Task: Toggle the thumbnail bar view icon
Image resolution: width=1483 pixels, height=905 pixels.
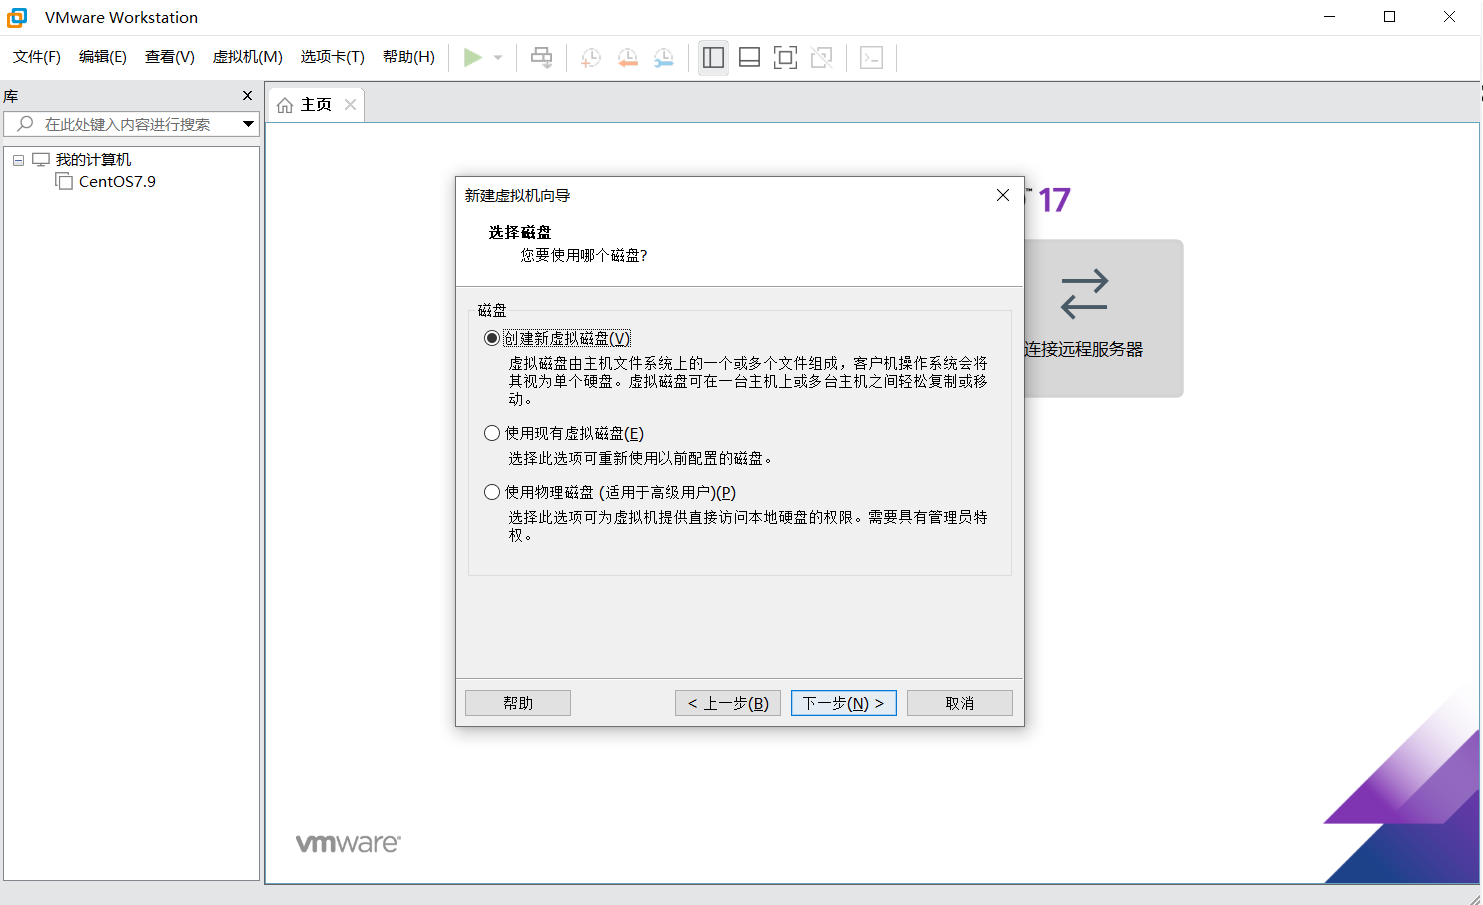Action: pyautogui.click(x=750, y=58)
